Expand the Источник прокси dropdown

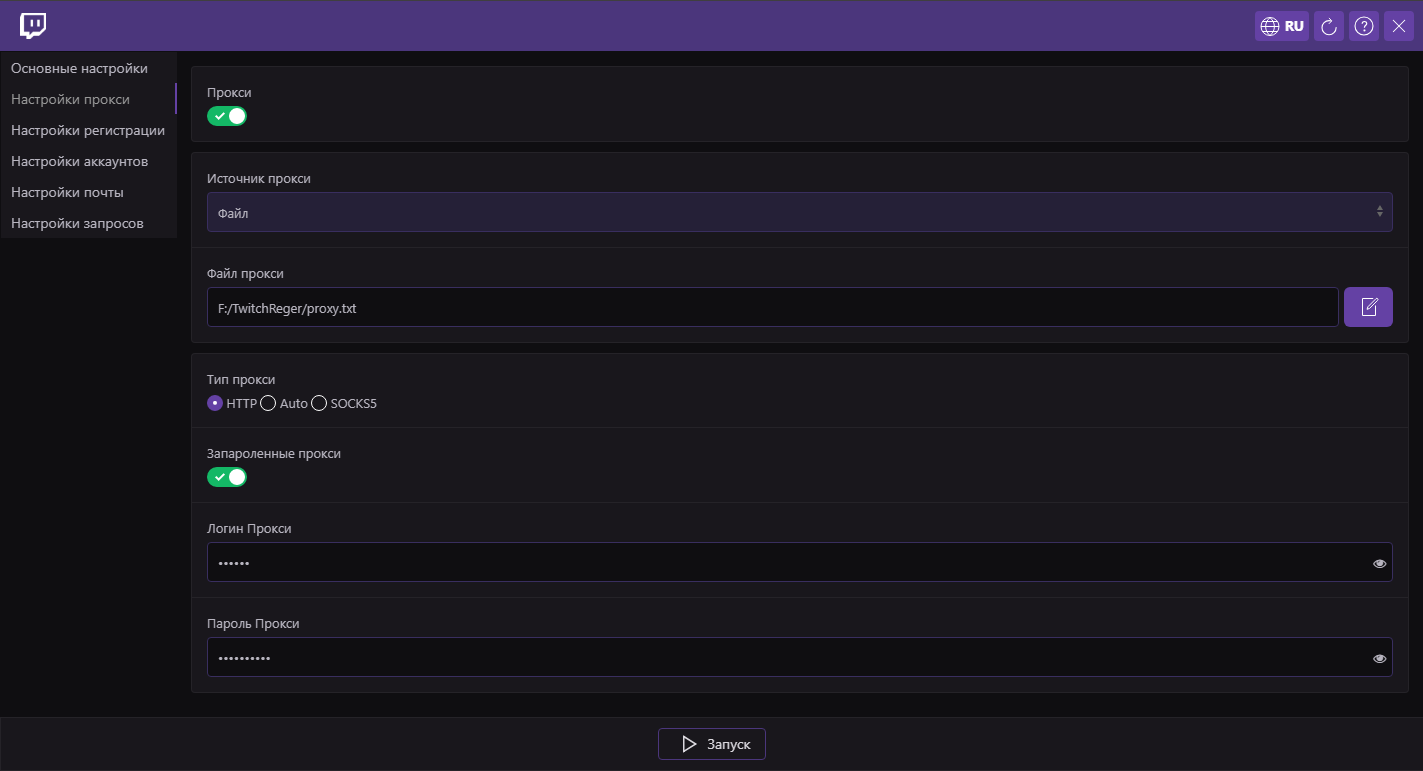tap(799, 212)
